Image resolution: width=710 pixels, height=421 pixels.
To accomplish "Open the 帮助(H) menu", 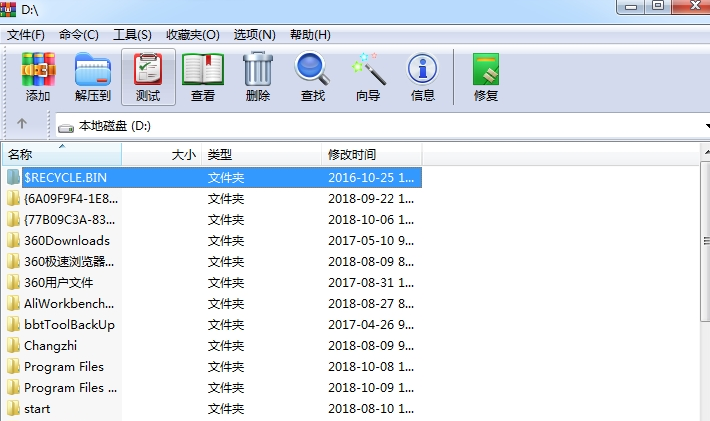I will 310,35.
